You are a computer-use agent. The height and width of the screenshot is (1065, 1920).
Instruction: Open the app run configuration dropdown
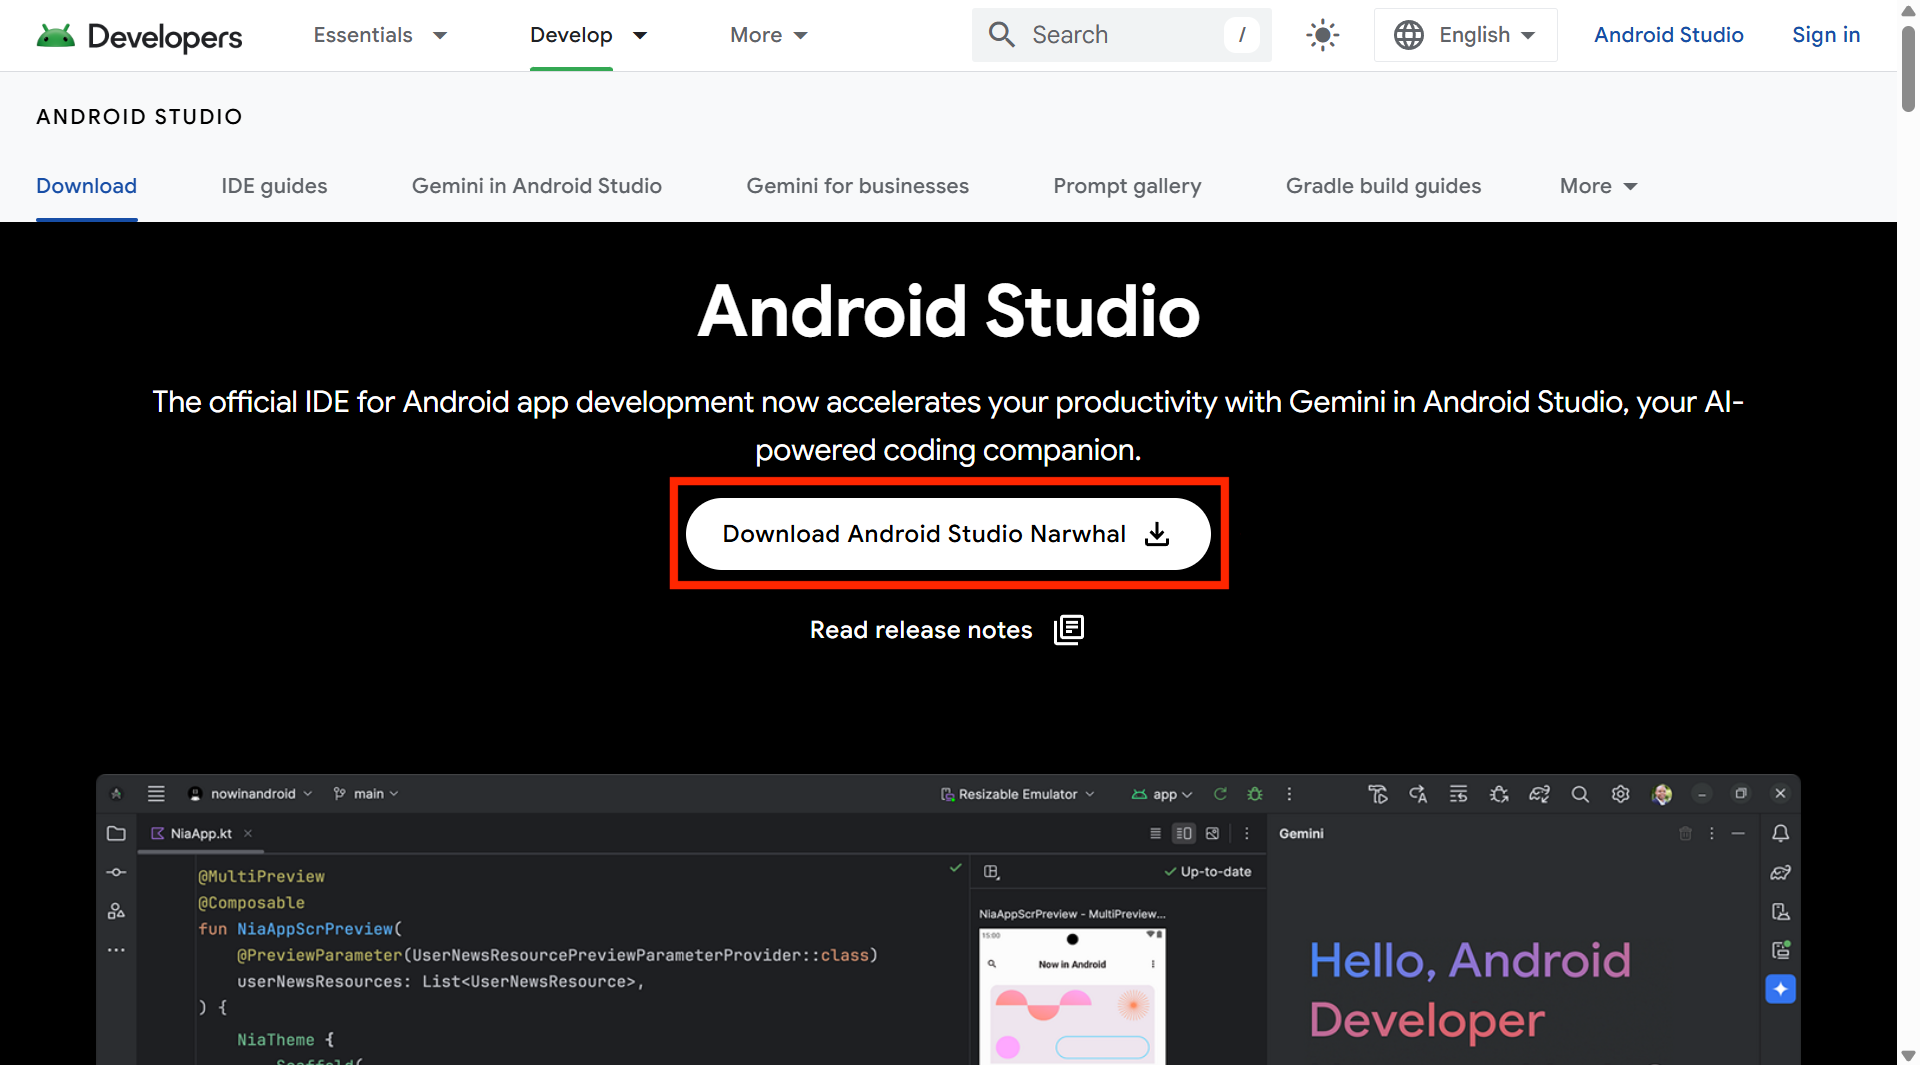point(1162,794)
